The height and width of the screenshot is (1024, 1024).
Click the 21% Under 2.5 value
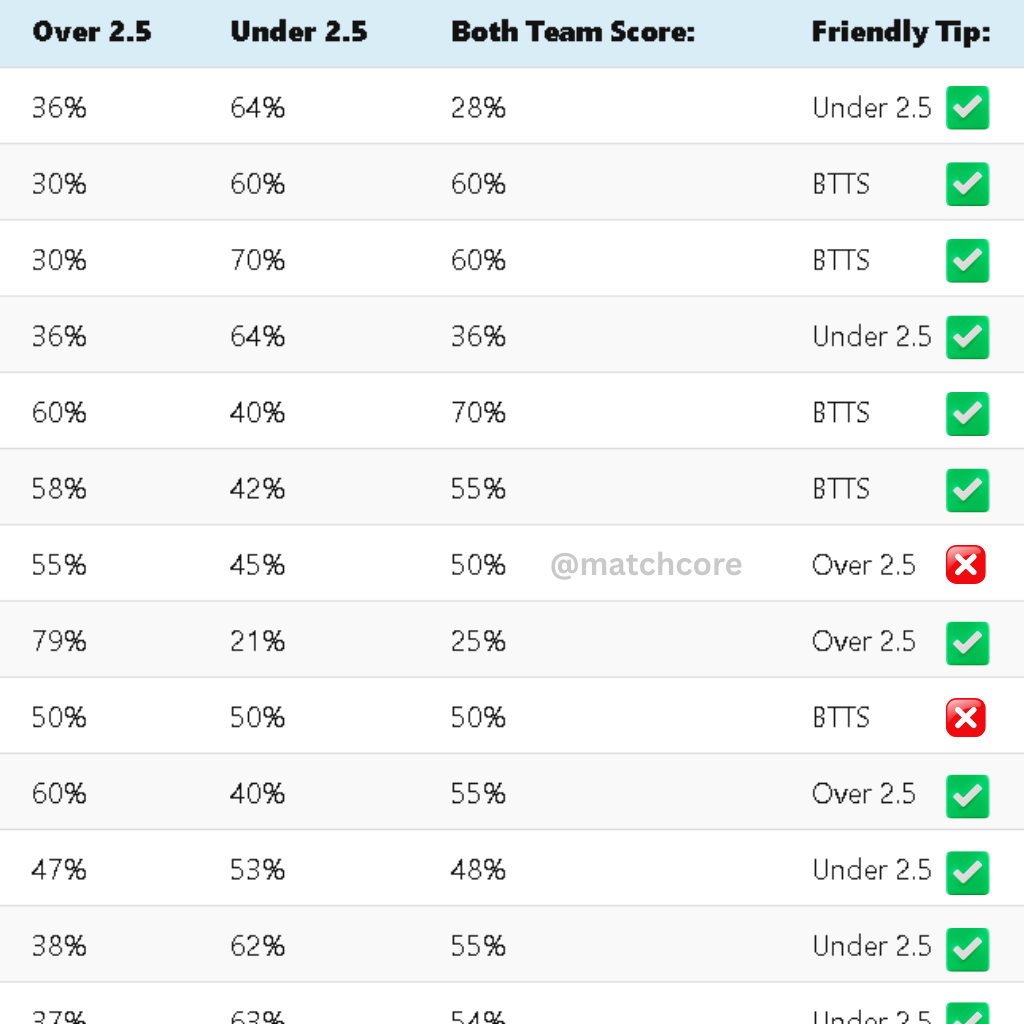click(x=257, y=641)
